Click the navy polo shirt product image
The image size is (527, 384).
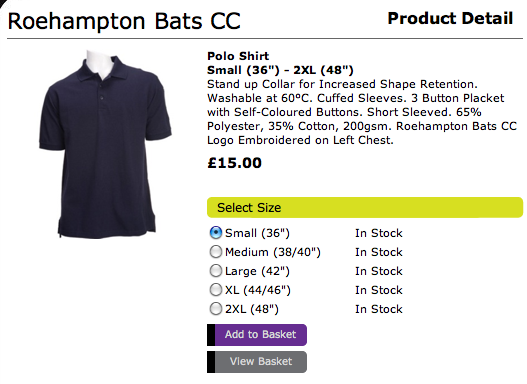(105, 144)
